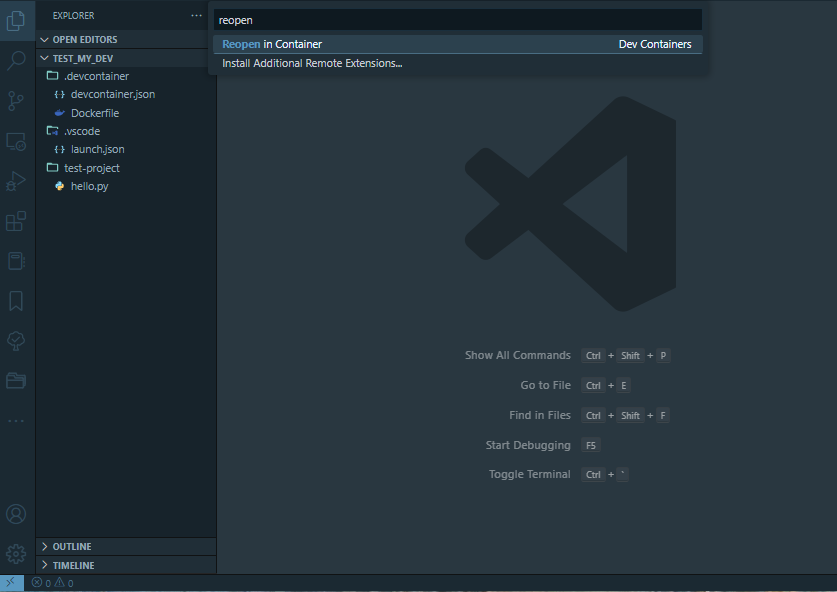Open the Bookmarks view

(16, 301)
